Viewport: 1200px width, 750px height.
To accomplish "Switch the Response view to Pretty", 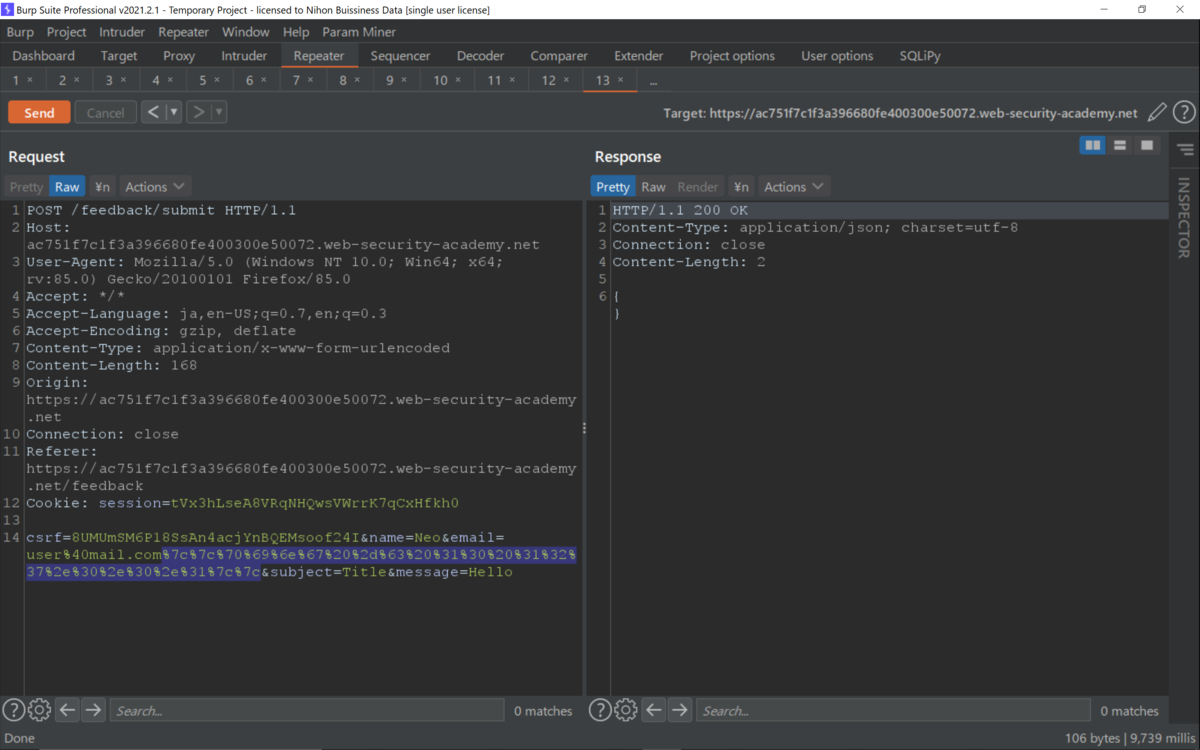I will tap(613, 186).
